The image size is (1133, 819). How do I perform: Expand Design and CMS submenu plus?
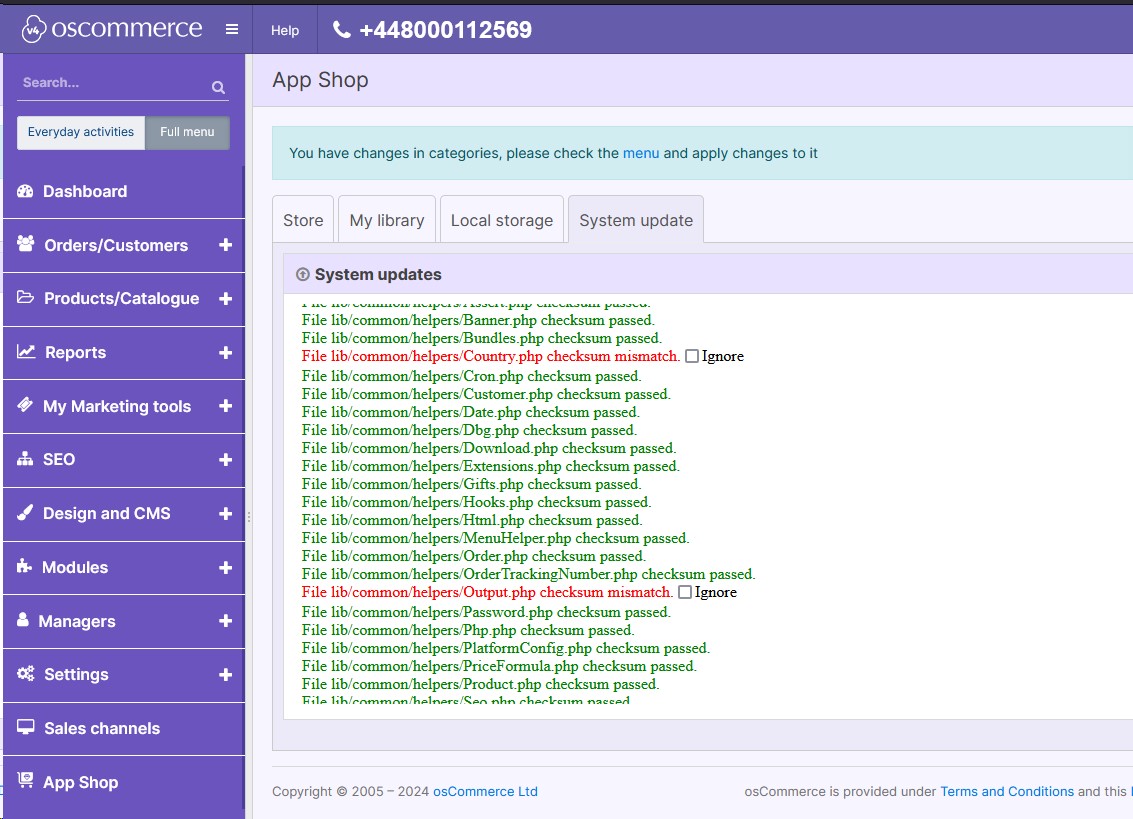(225, 514)
